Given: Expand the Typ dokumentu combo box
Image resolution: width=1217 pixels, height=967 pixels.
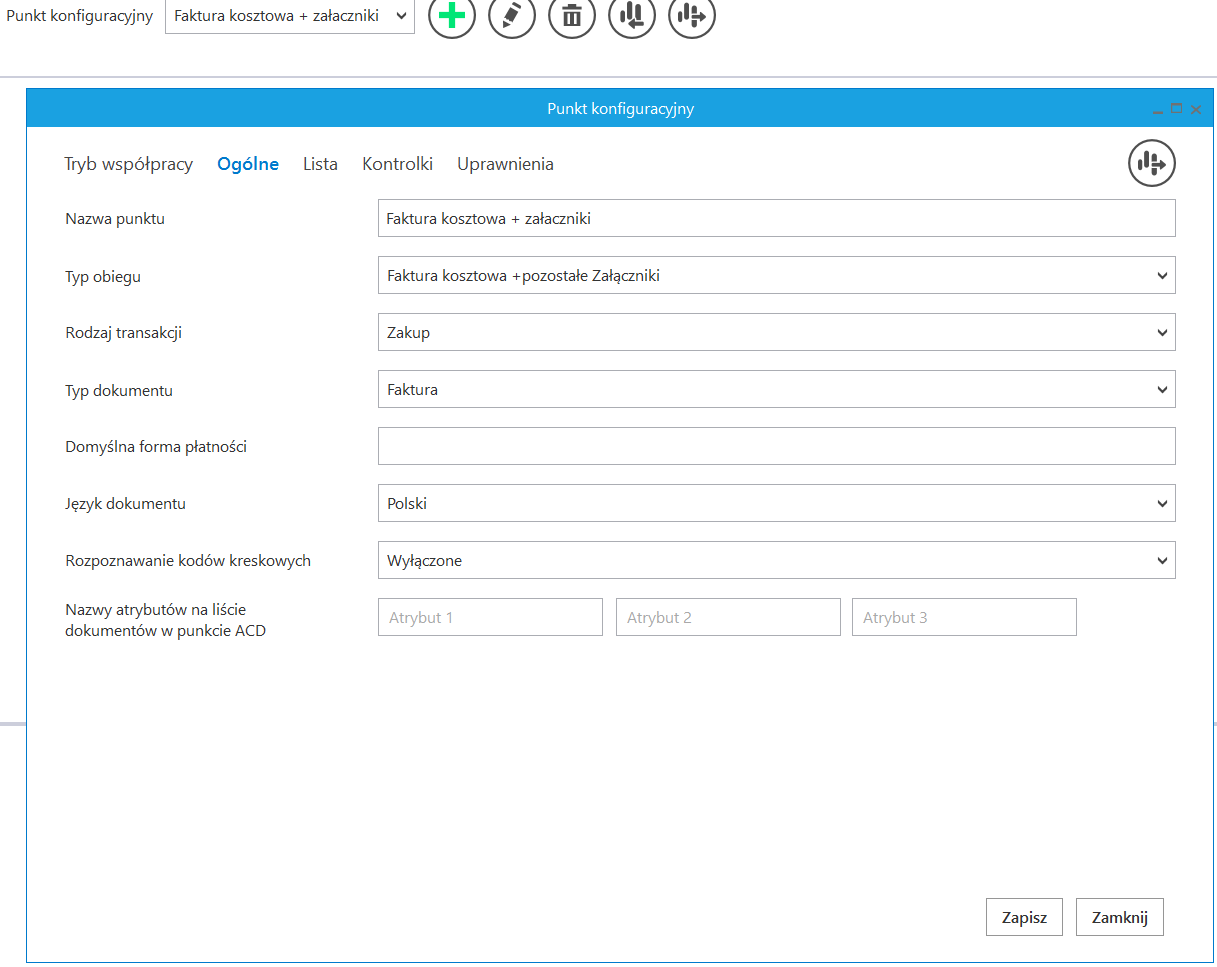Looking at the screenshot, I should click(x=776, y=390).
